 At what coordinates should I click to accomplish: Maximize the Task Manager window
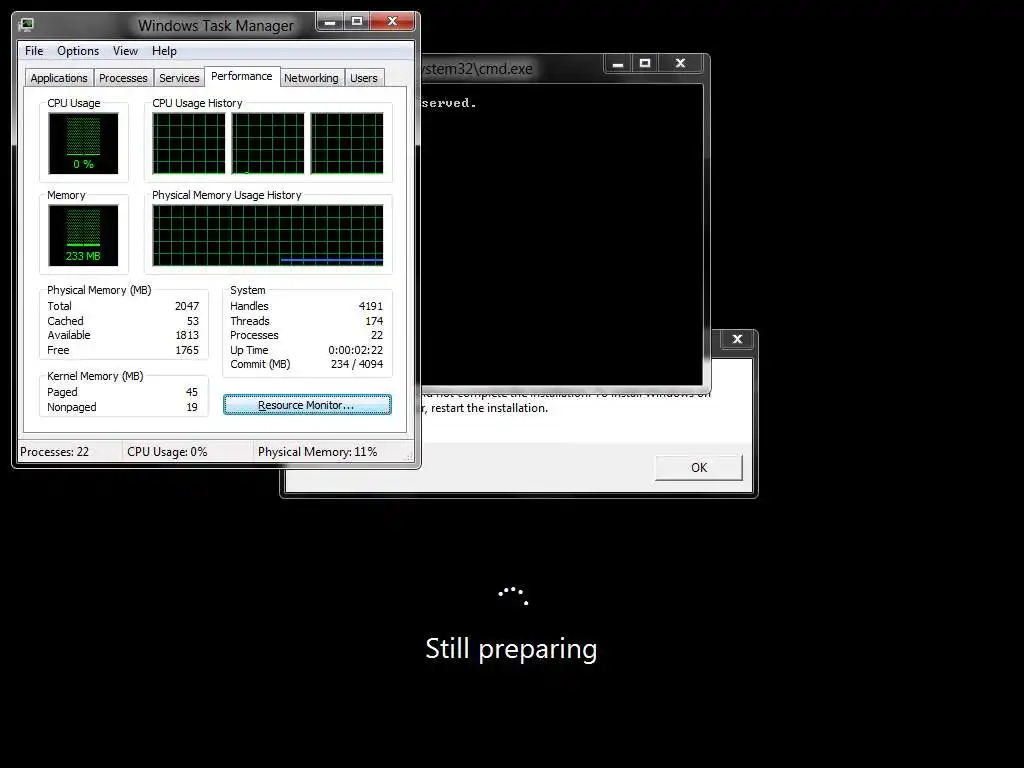[357, 22]
